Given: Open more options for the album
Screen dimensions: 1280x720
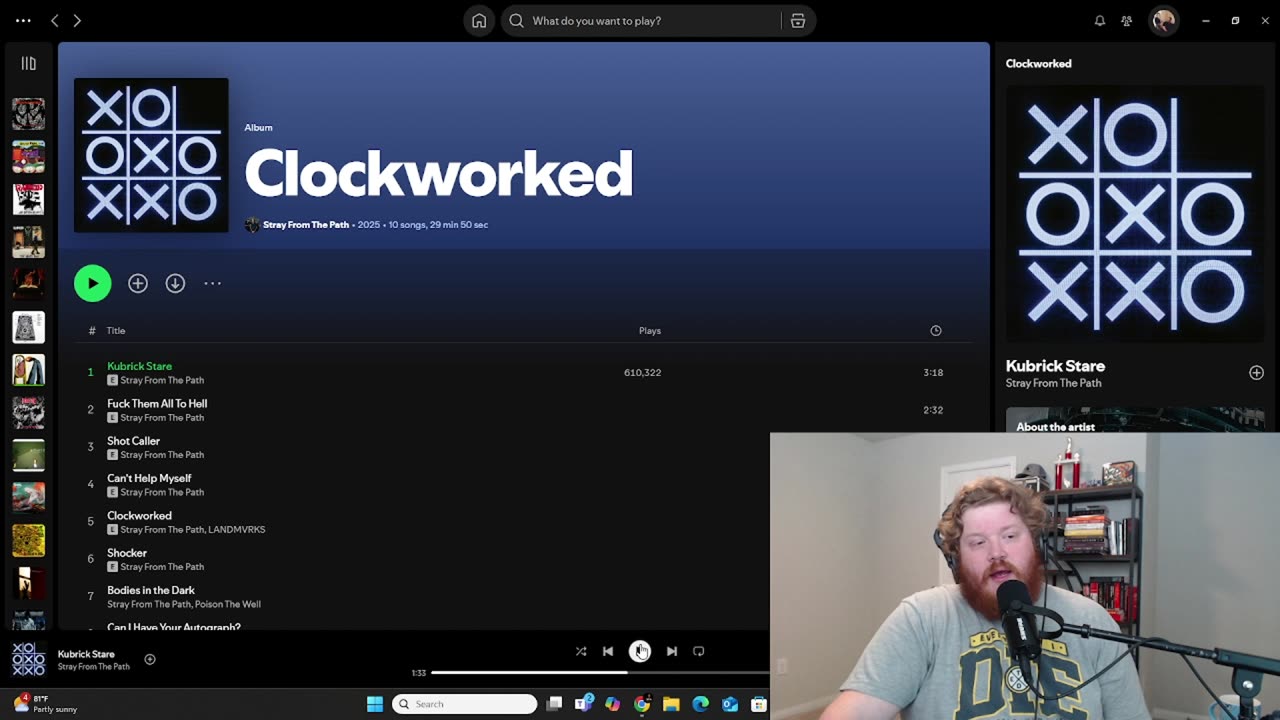Looking at the screenshot, I should (x=213, y=283).
